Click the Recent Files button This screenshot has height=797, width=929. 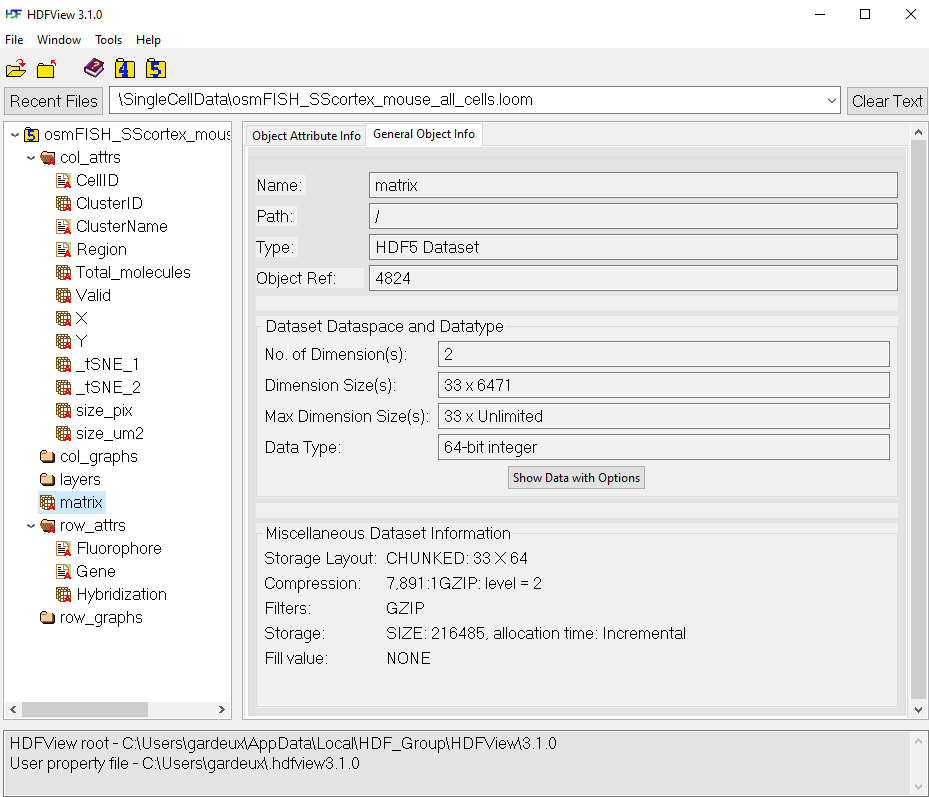click(x=54, y=101)
